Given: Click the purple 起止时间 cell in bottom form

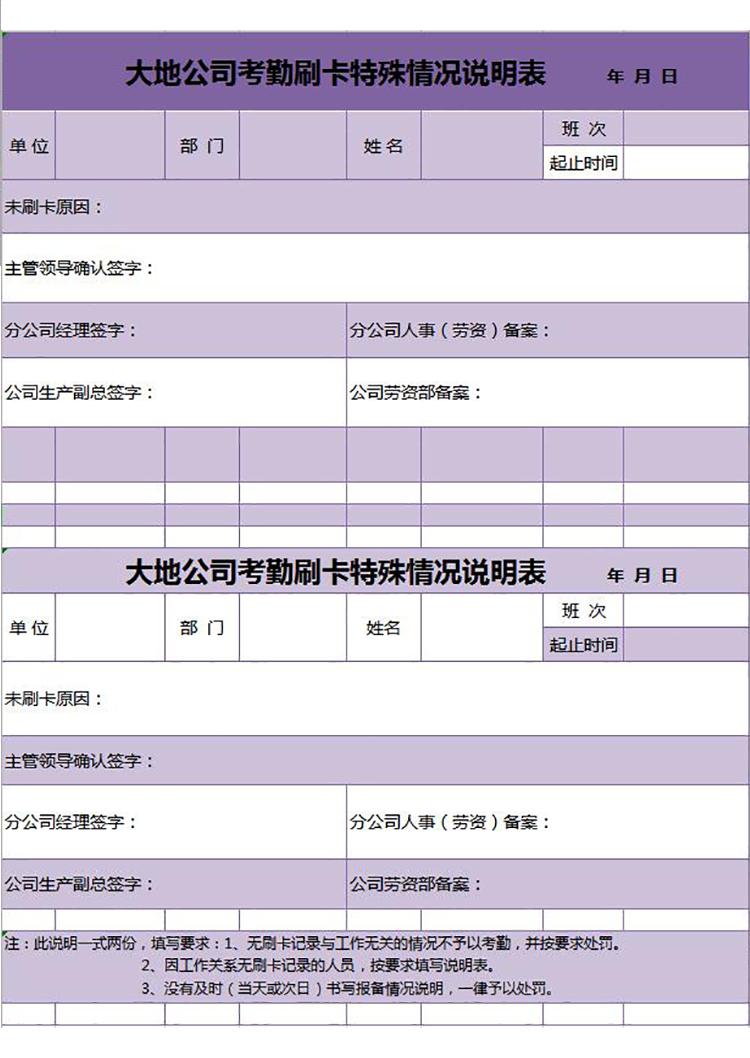Looking at the screenshot, I should (x=583, y=644).
